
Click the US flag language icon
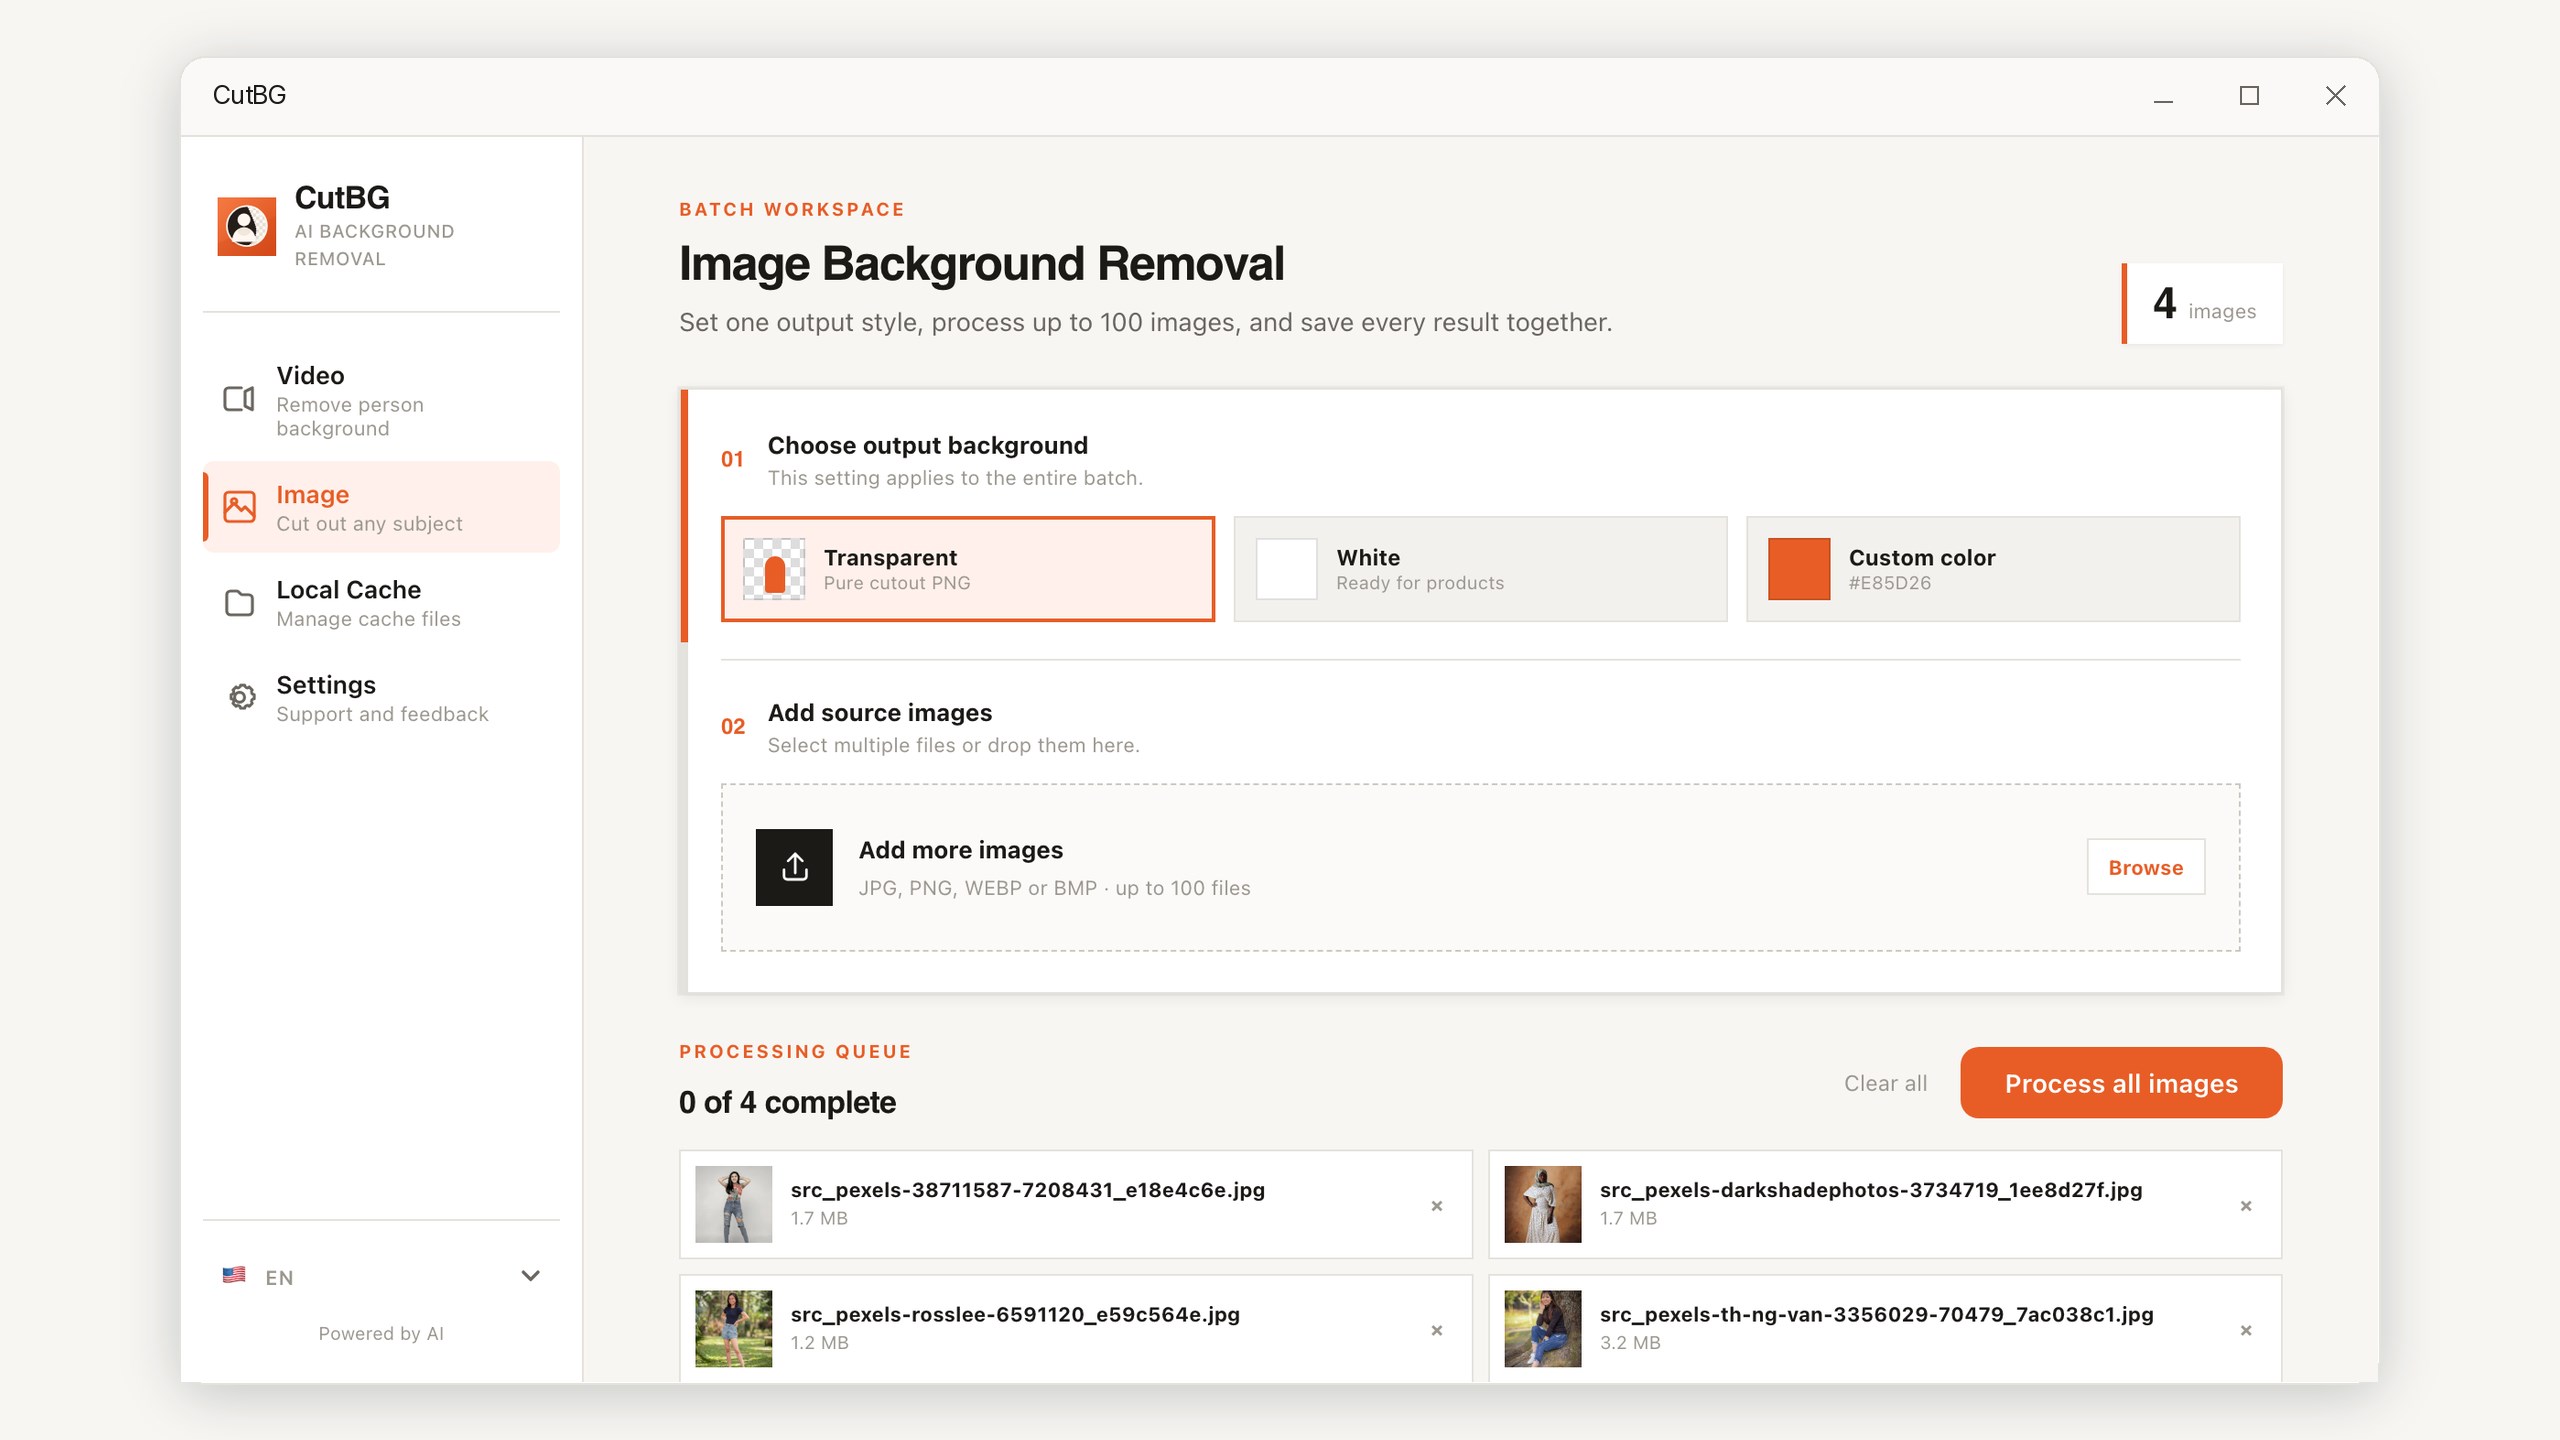click(234, 1275)
